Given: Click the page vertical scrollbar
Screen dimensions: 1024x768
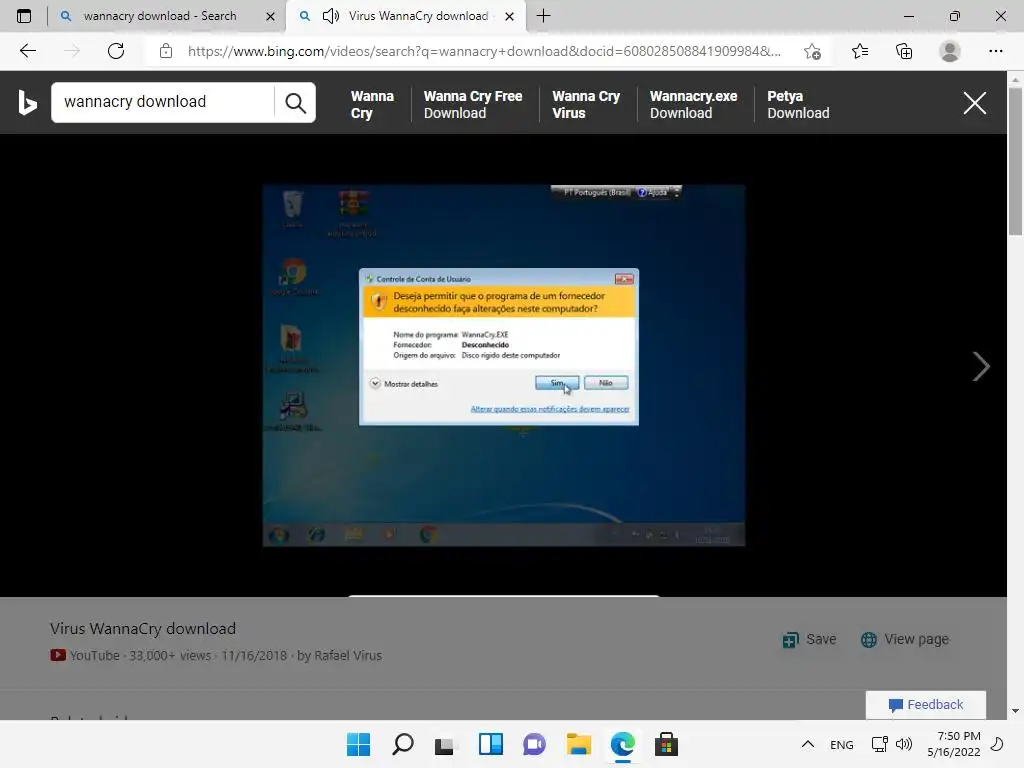Looking at the screenshot, I should click(1015, 160).
